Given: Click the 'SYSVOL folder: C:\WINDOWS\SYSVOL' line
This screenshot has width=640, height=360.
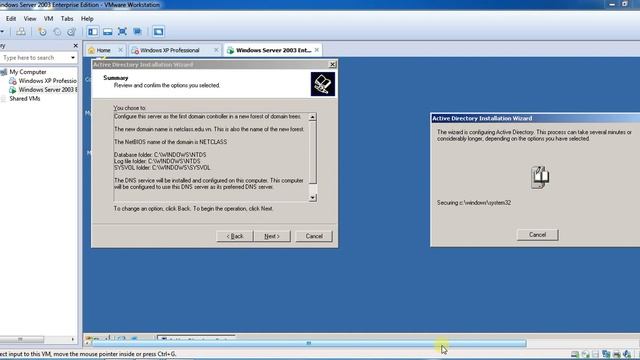Looking at the screenshot, I should pyautogui.click(x=162, y=168).
